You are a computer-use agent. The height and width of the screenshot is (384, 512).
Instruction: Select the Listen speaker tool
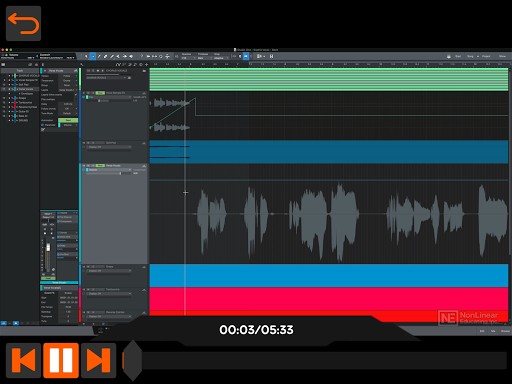pos(131,56)
